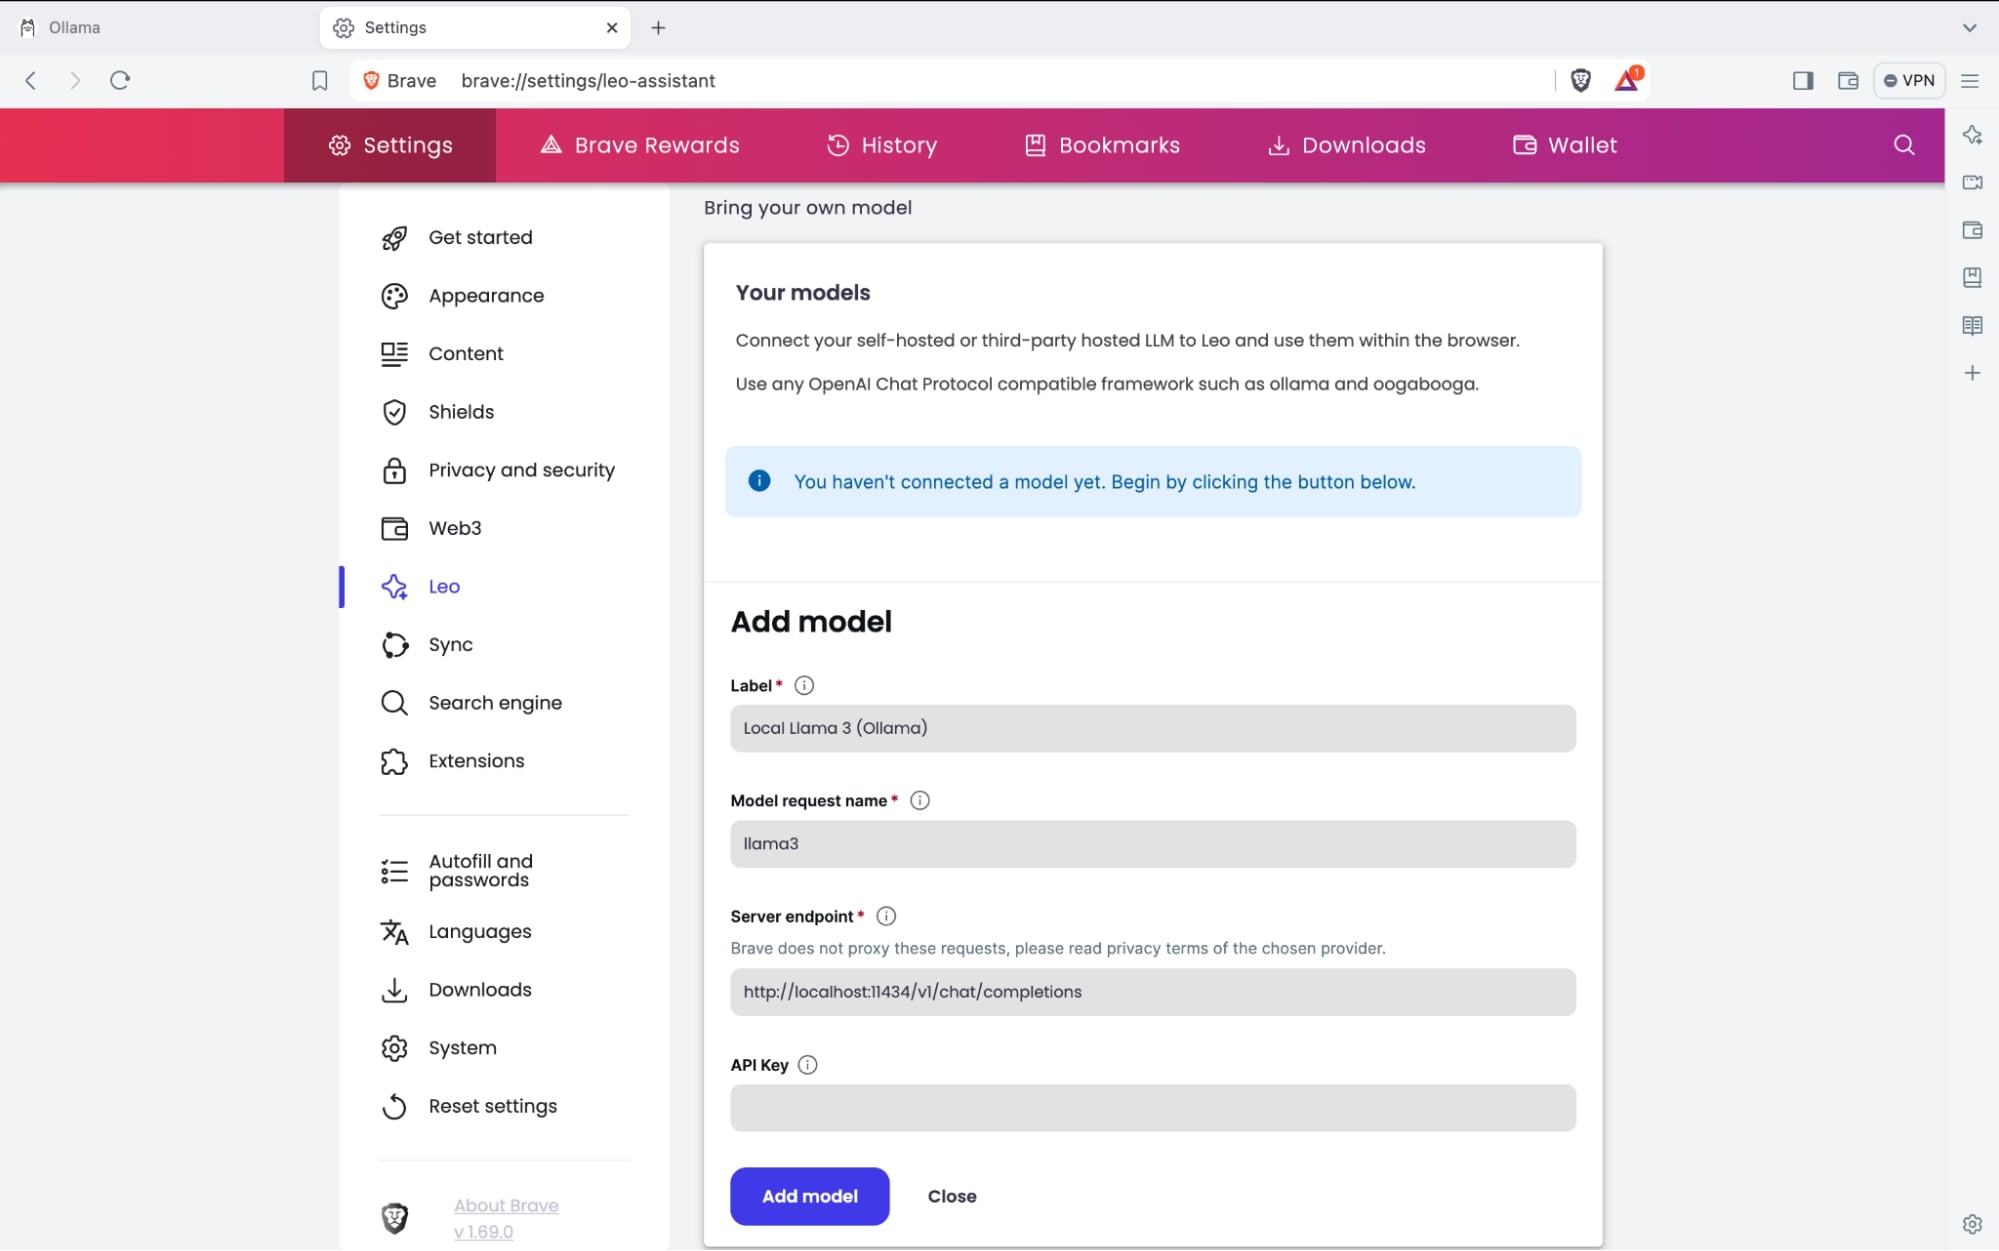
Task: Click info icon next to API Key field
Action: pos(806,1064)
